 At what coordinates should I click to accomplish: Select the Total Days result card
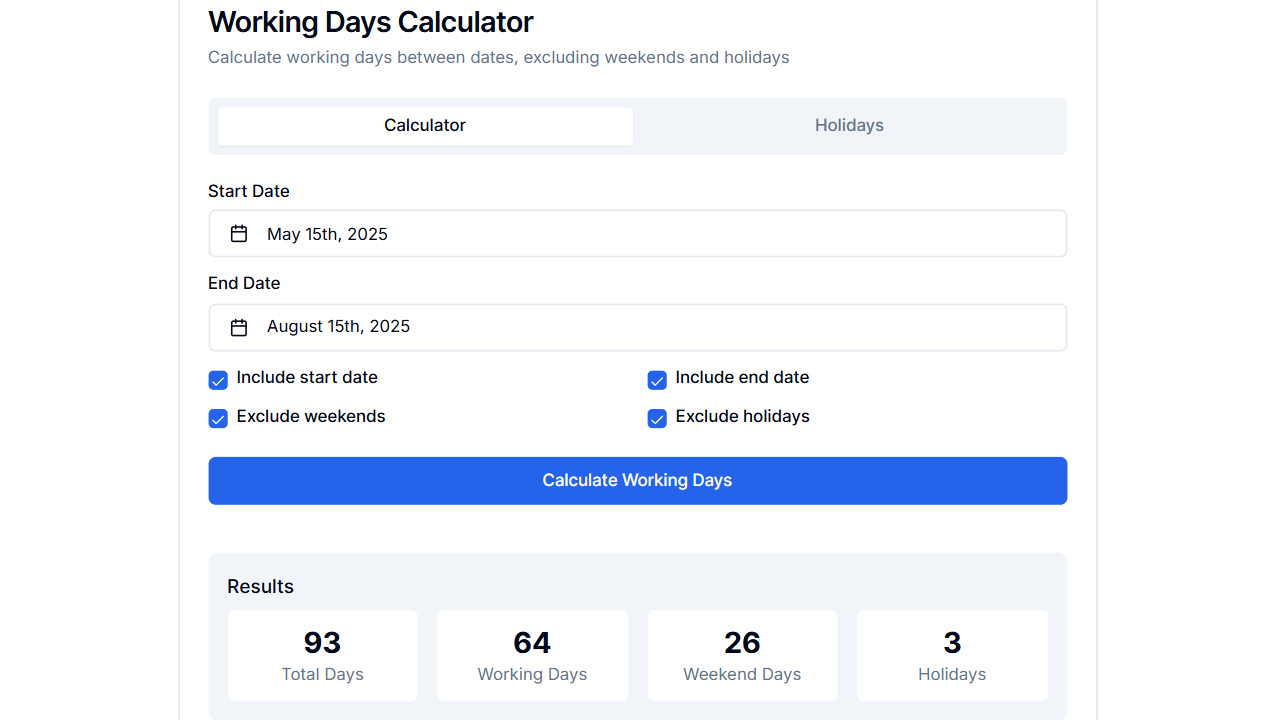tap(322, 655)
